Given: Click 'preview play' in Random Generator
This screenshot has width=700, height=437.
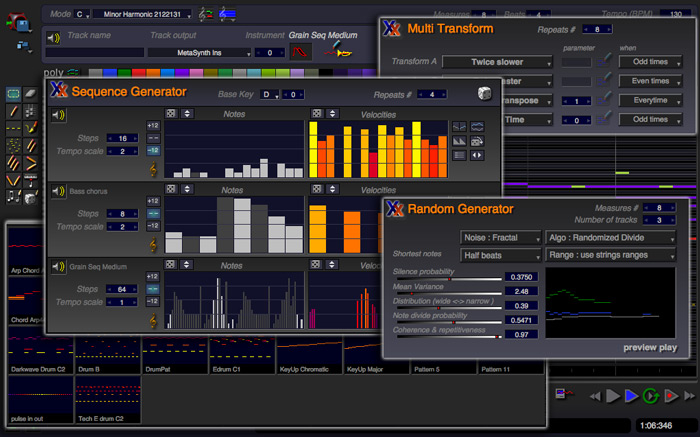Looking at the screenshot, I should point(649,347).
